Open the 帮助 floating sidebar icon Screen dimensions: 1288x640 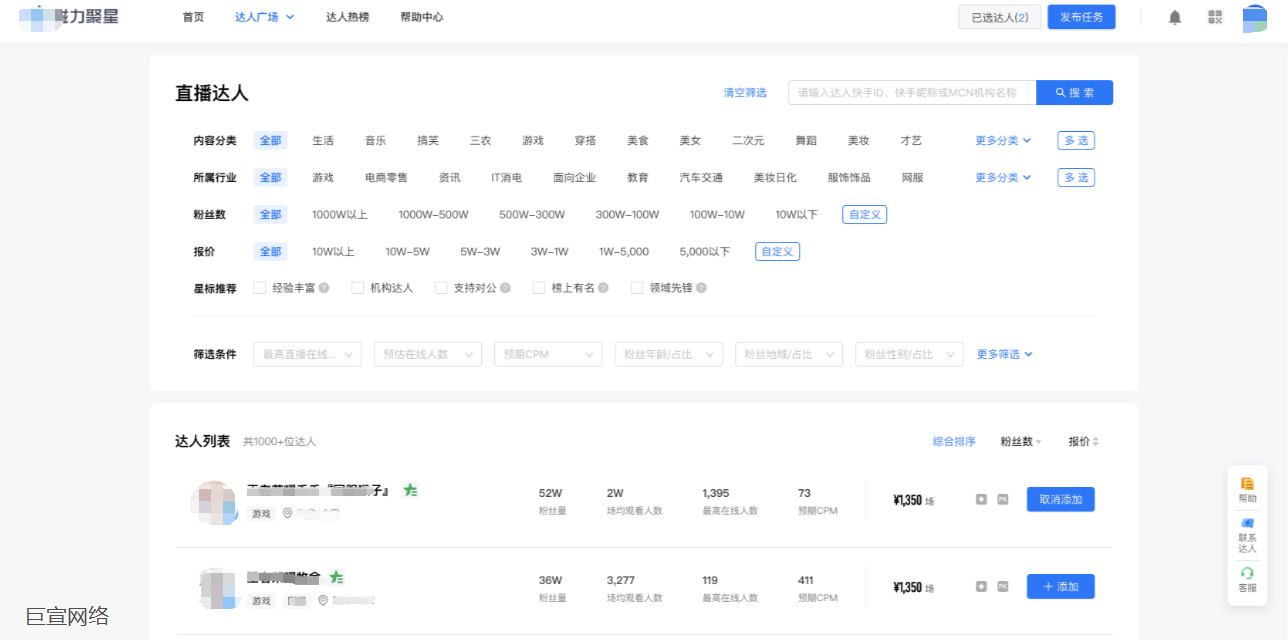(x=1247, y=488)
